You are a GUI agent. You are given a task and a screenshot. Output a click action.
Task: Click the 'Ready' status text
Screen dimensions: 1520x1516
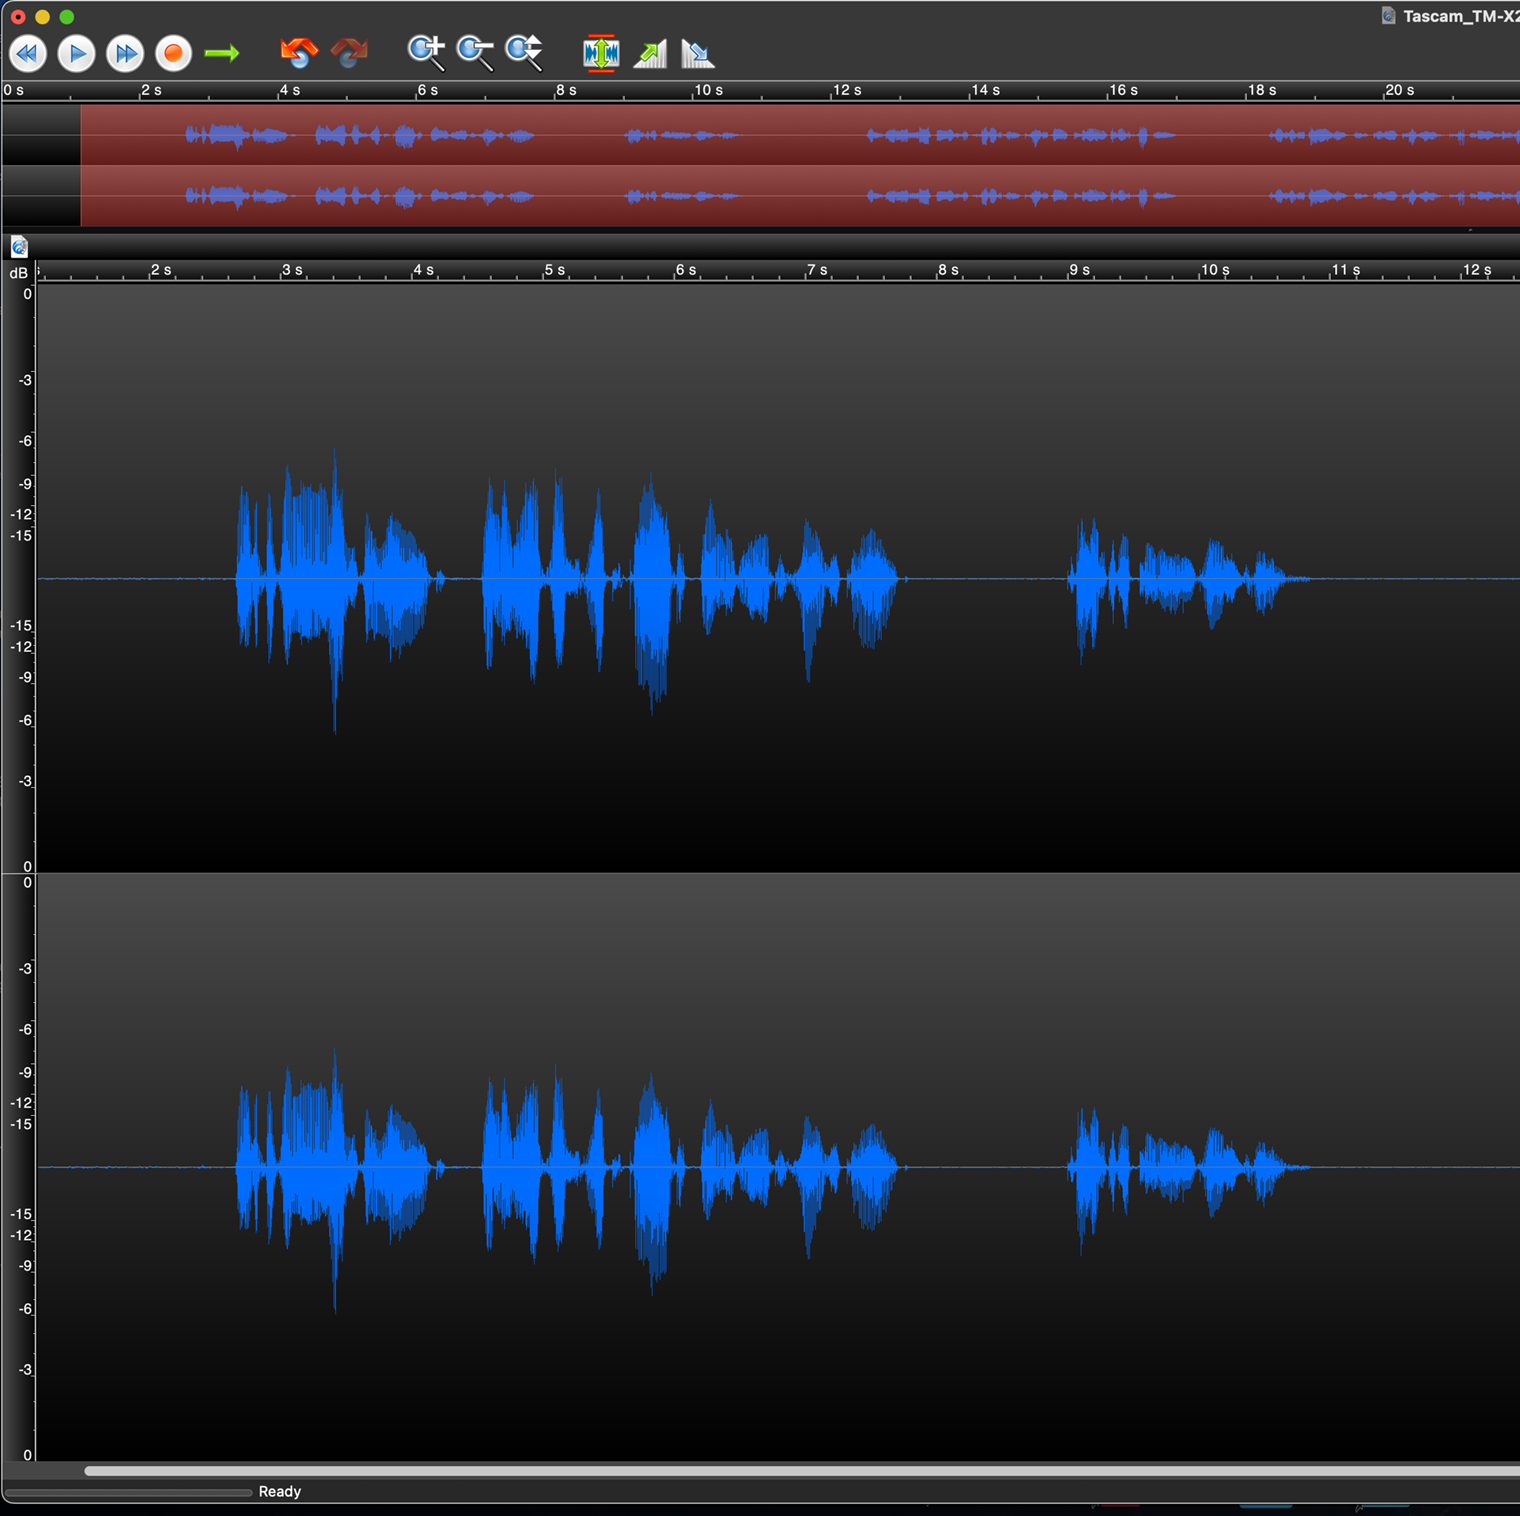(280, 1491)
